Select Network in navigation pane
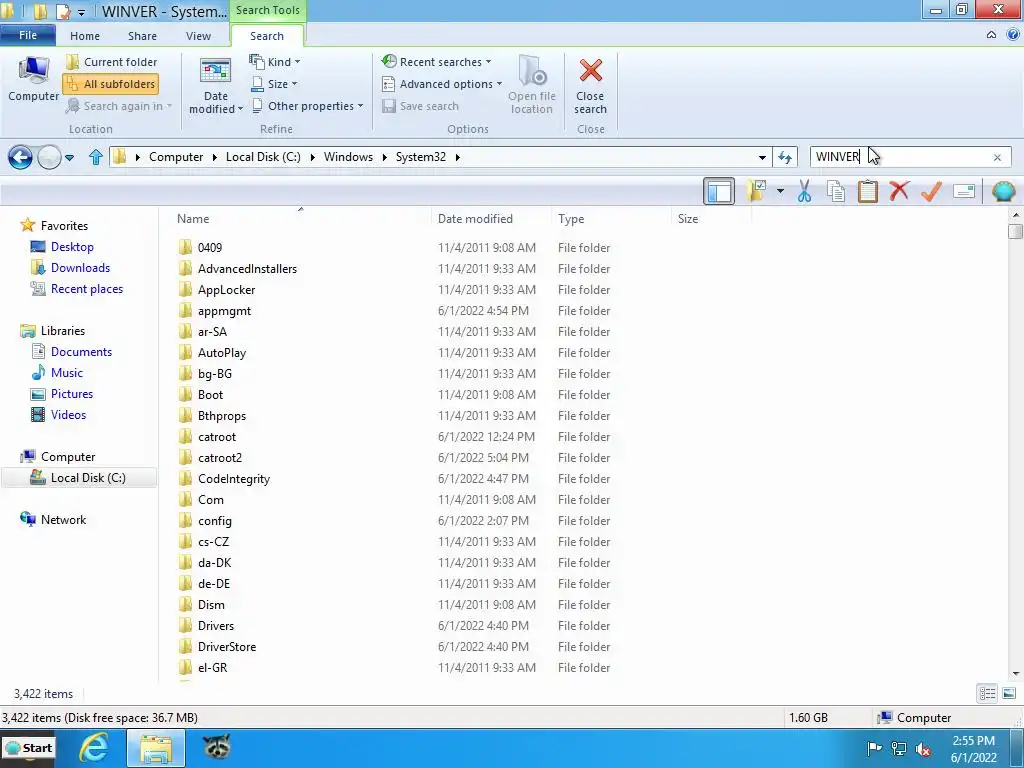The width and height of the screenshot is (1024, 768). point(63,520)
